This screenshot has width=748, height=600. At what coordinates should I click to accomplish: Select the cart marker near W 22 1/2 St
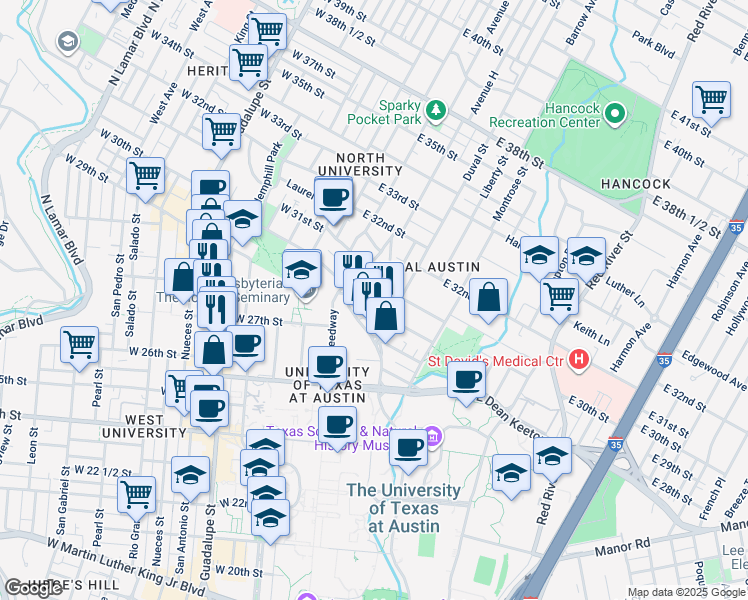point(137,496)
